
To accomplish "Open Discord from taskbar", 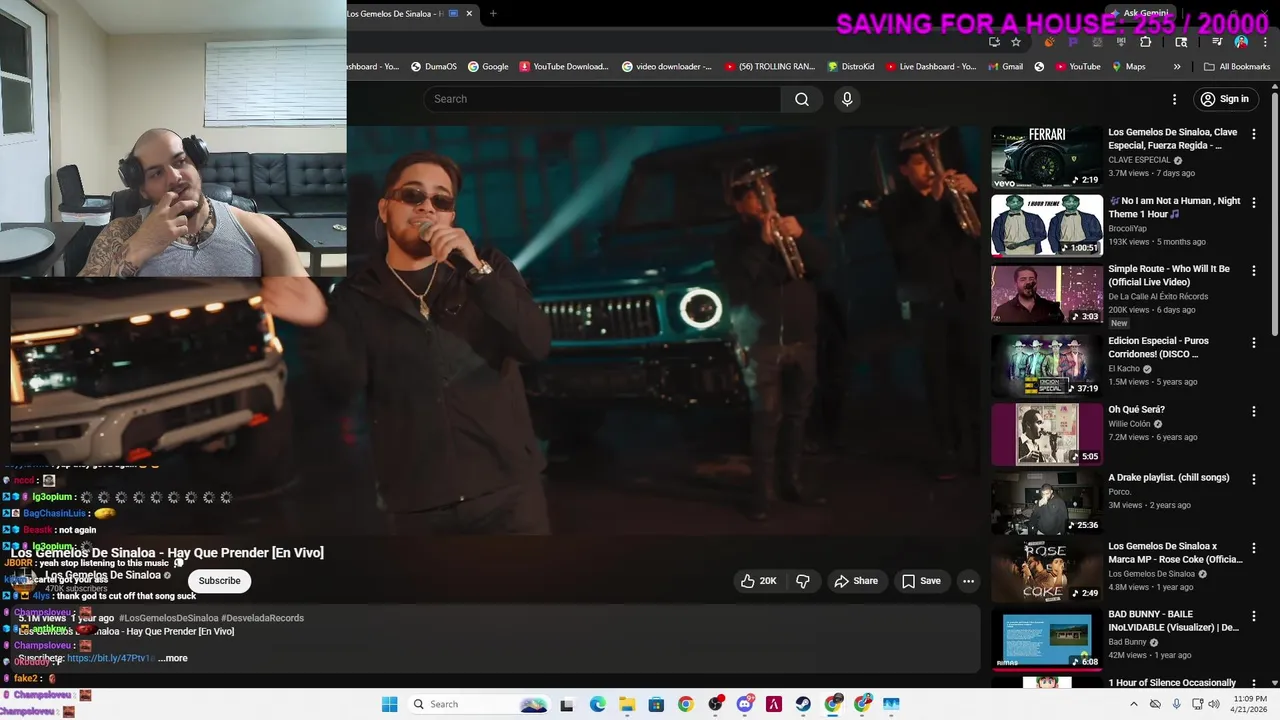I will pos(744,704).
